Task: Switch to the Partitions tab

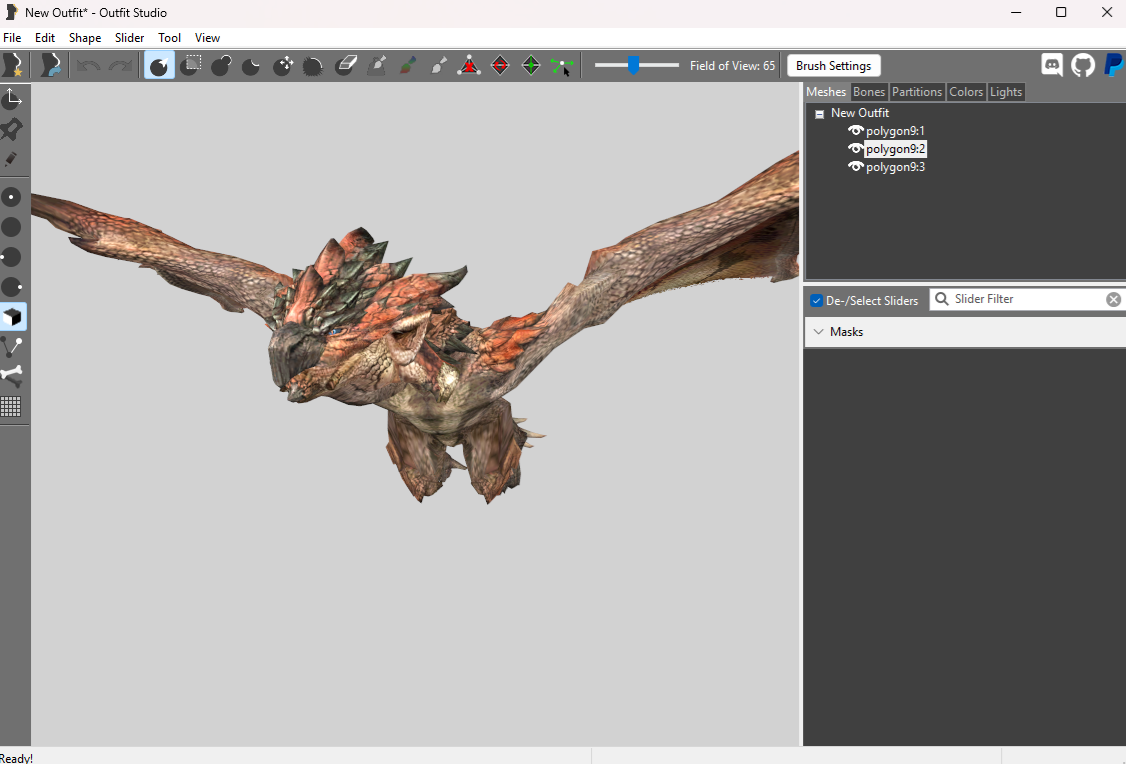Action: (916, 92)
